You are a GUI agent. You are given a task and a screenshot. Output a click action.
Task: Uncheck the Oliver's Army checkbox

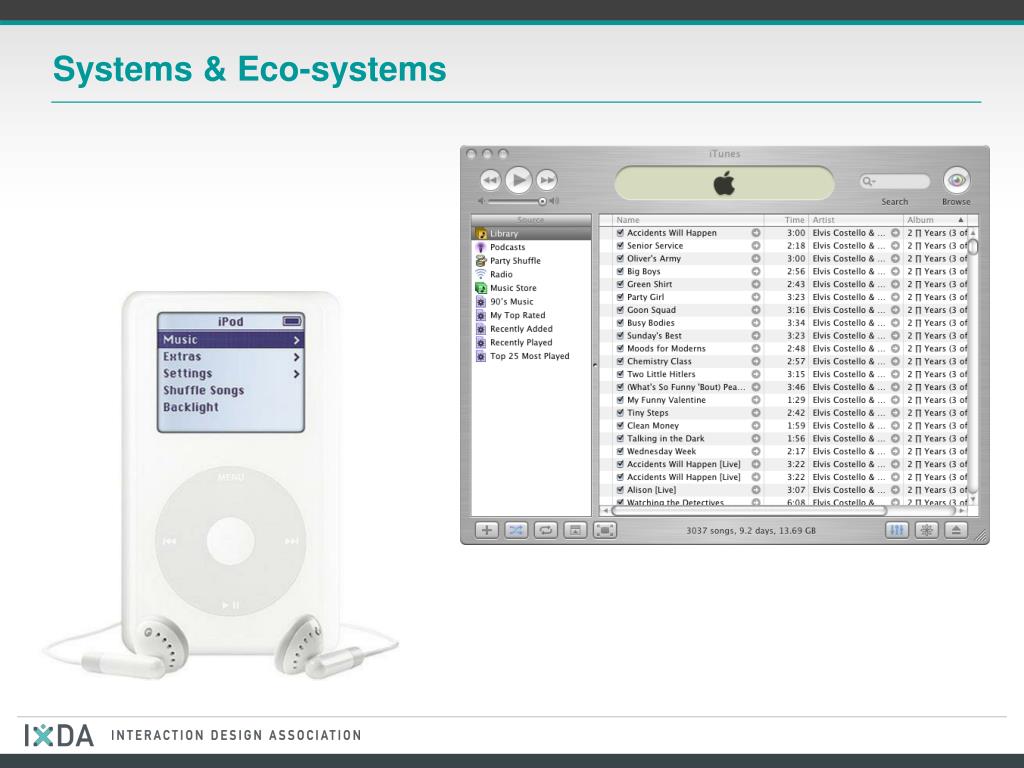click(620, 259)
